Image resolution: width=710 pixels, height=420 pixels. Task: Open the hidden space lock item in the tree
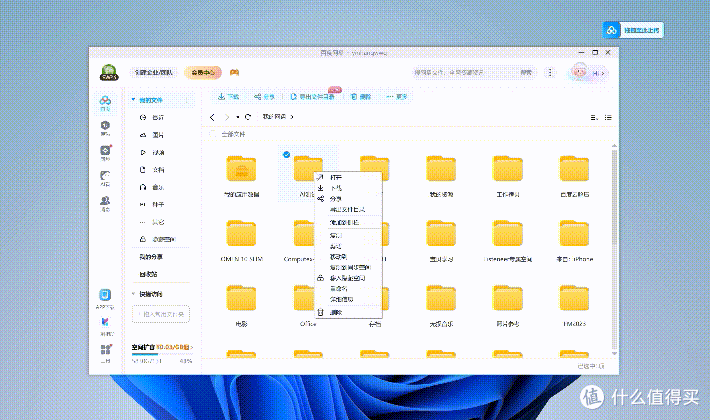click(158, 239)
